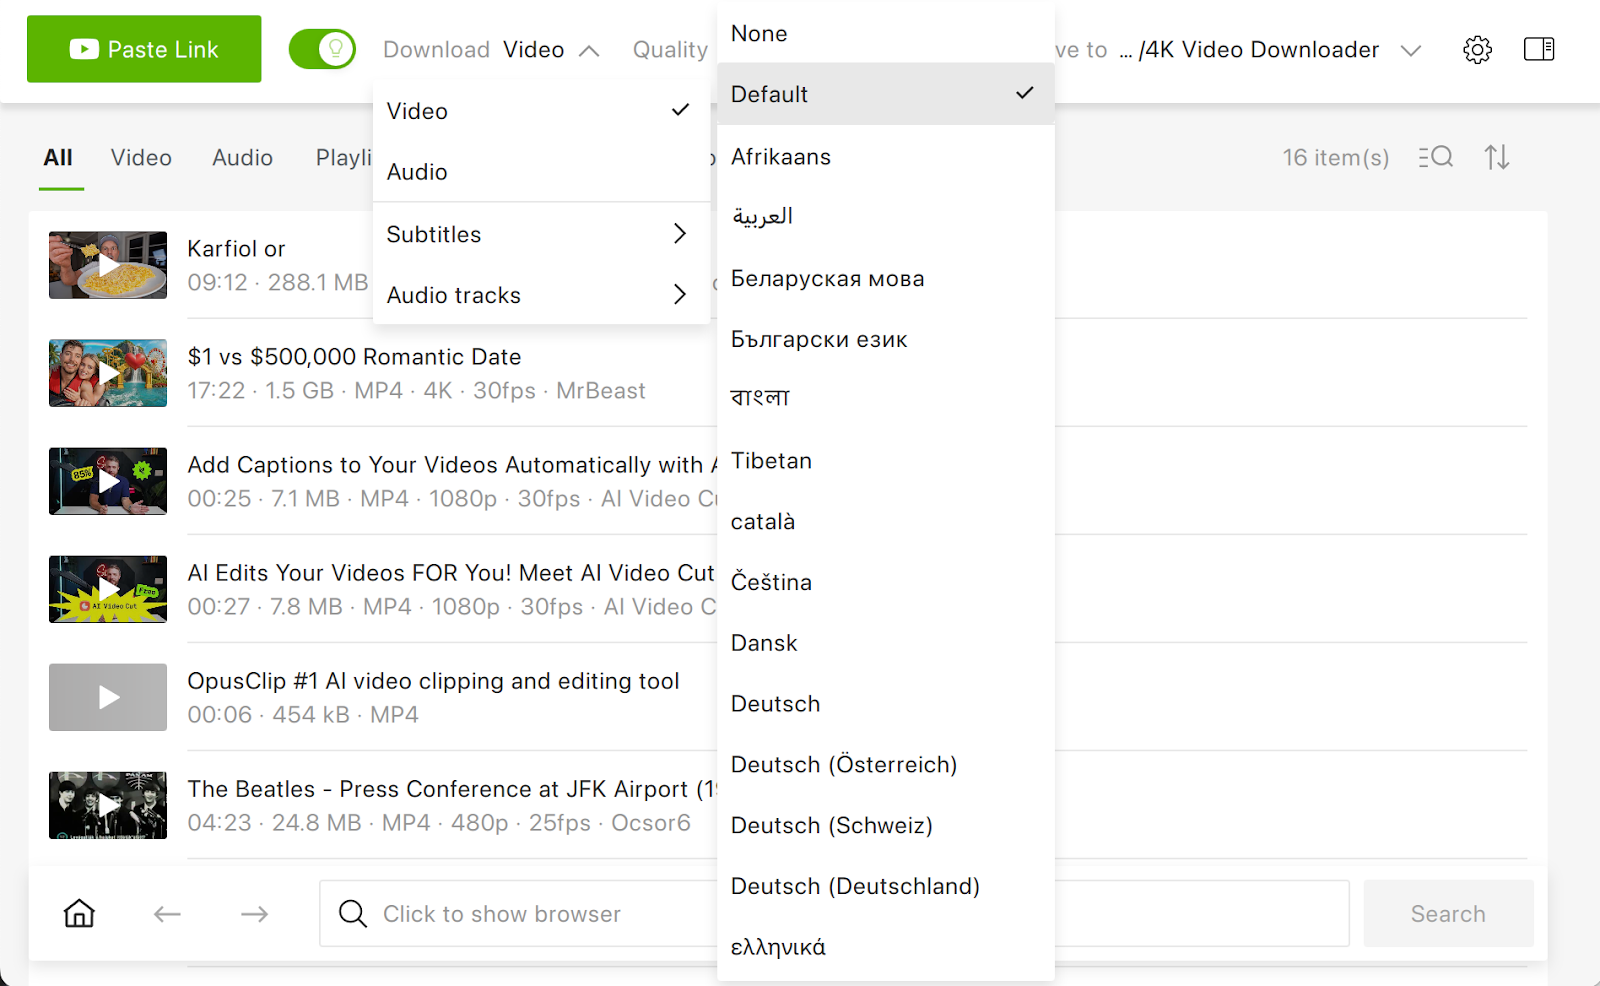The image size is (1600, 986).
Task: Click the sort order icon
Action: (x=1497, y=157)
